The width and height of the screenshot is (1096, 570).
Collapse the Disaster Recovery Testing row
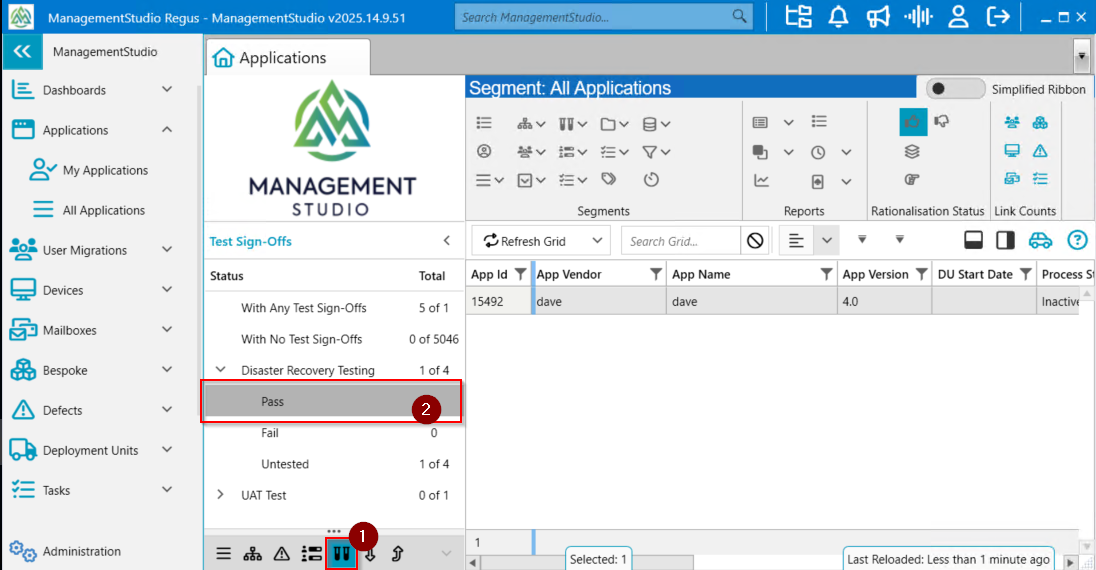220,369
